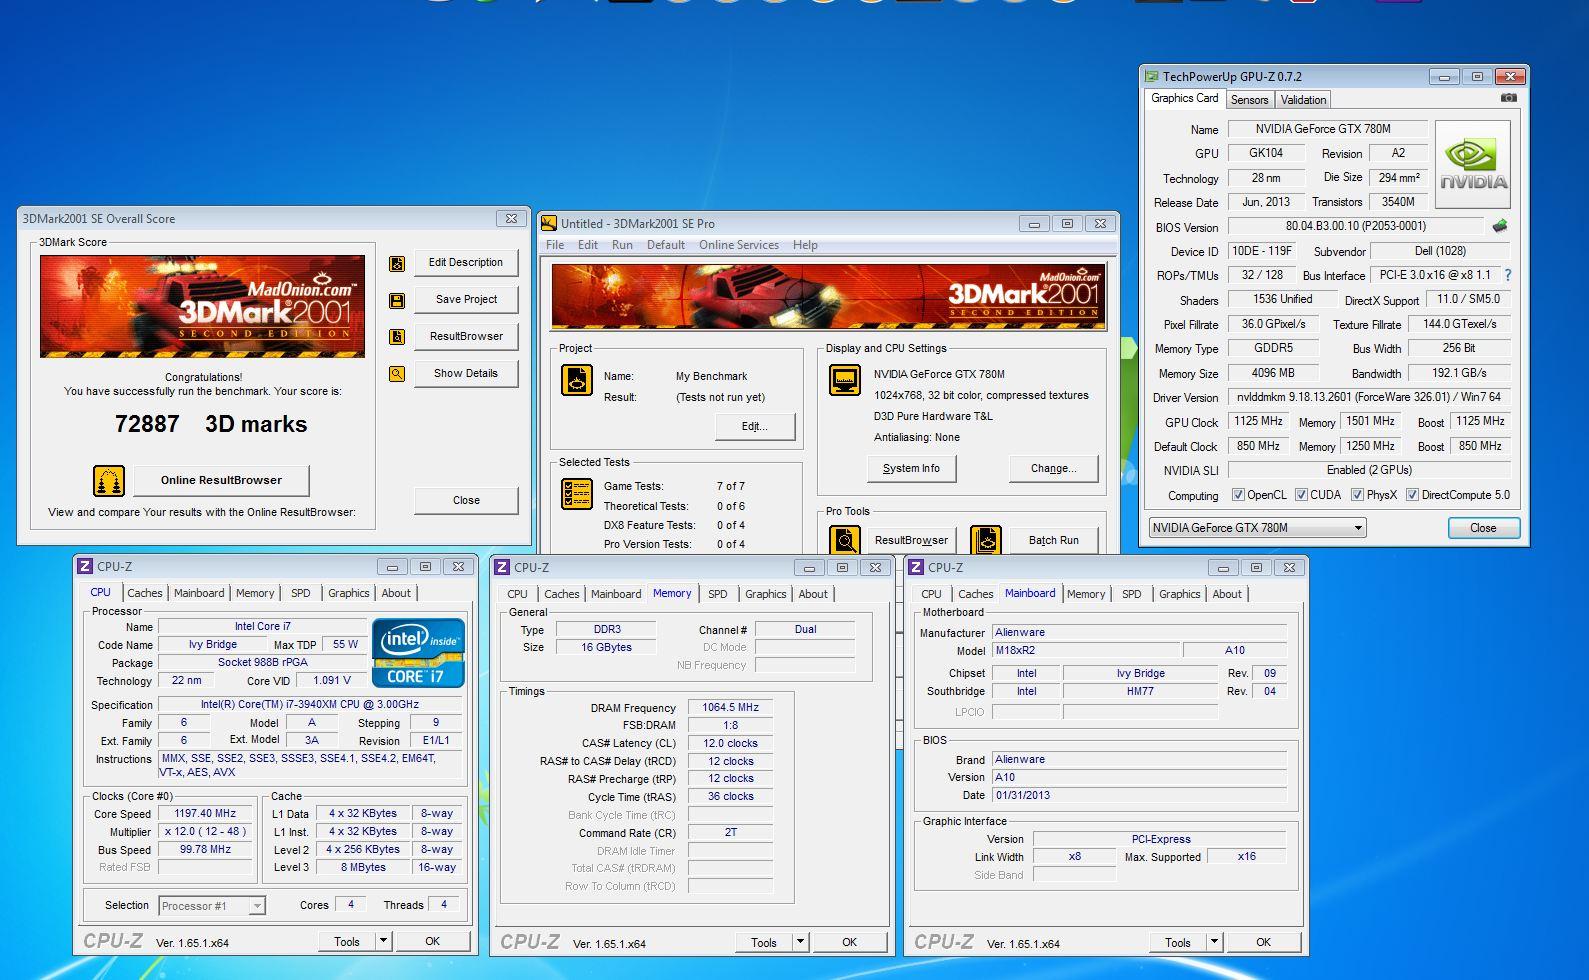This screenshot has width=1589, height=980.
Task: Click the Pro Tools ResultBrowser magnifier icon
Action: (x=845, y=540)
